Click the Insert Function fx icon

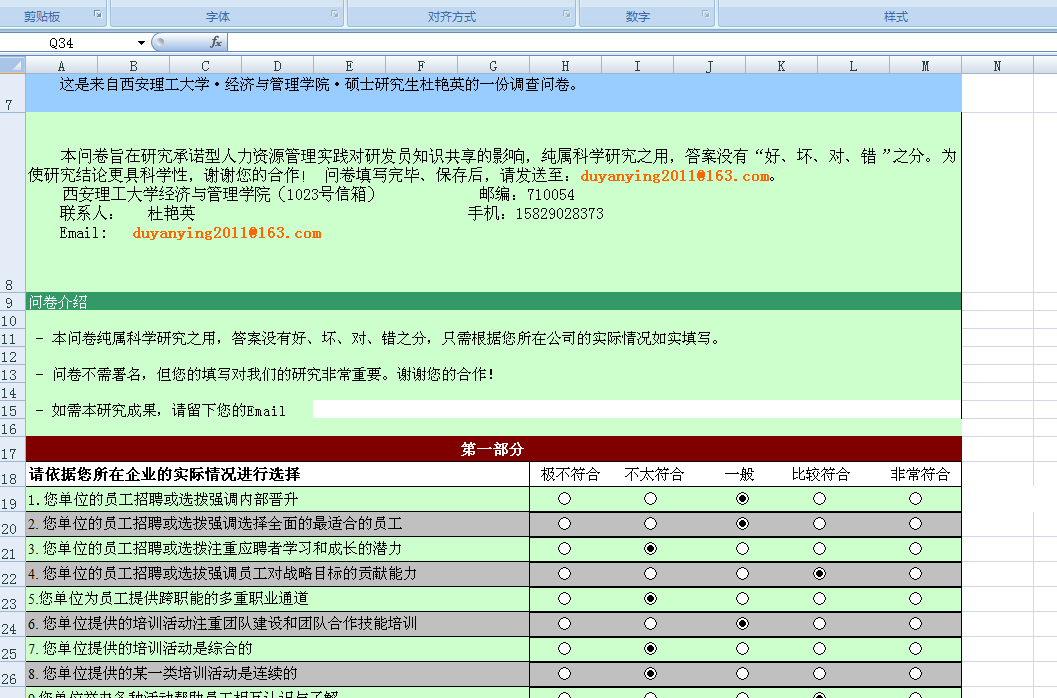(216, 42)
